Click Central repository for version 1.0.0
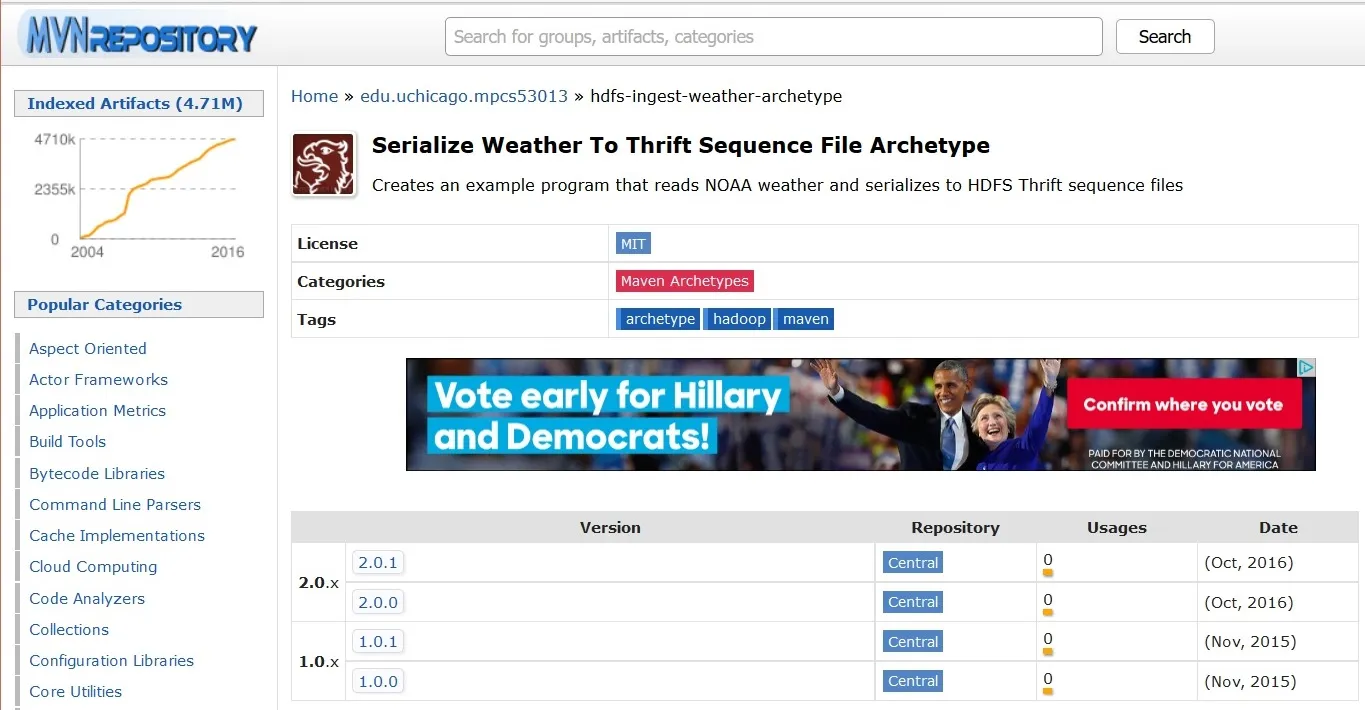 point(913,681)
